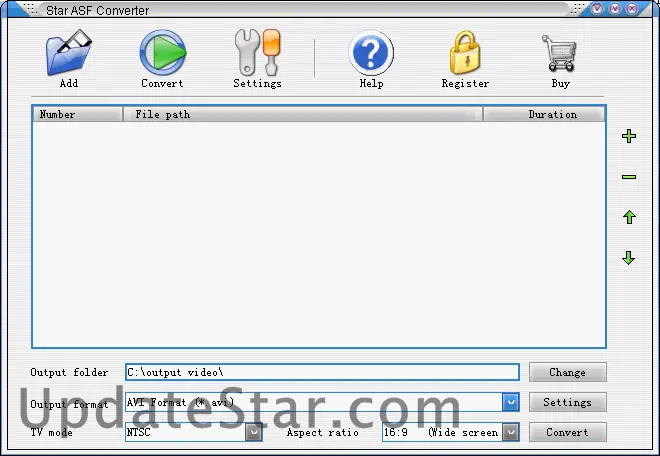Screen dimensions: 660x456
Task: Open the wrench and screwdriver Settings icon
Action: [258, 52]
